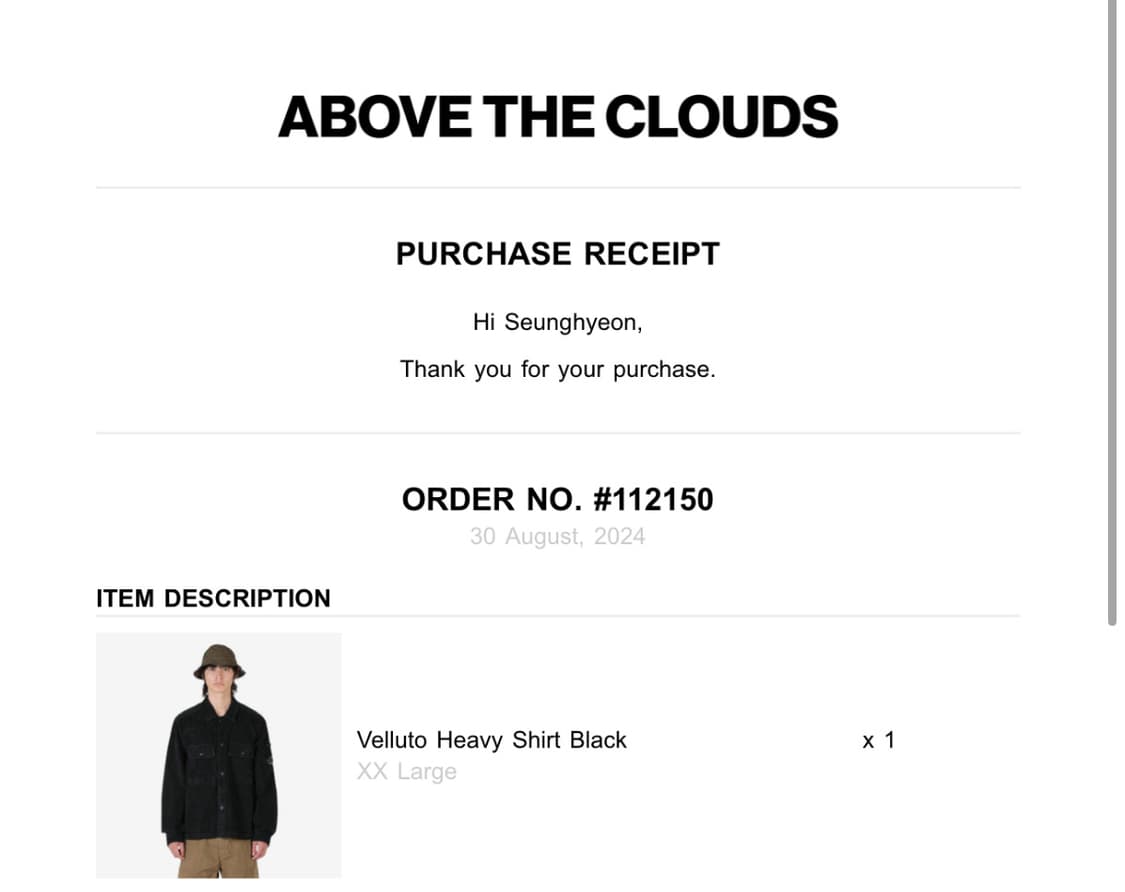Click the divider line under the logo
Image resolution: width=1125 pixels, height=892 pixels.
point(558,188)
